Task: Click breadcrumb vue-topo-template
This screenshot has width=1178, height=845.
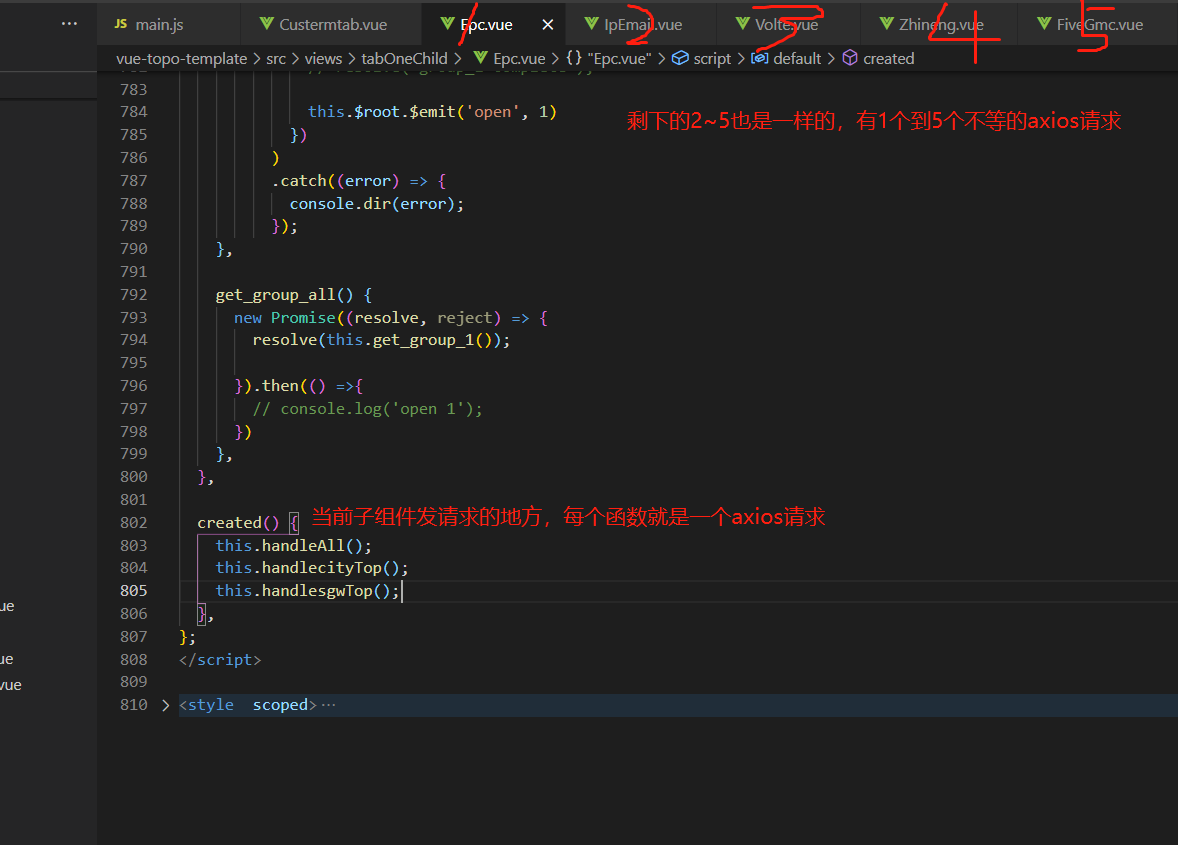Action: [181, 59]
